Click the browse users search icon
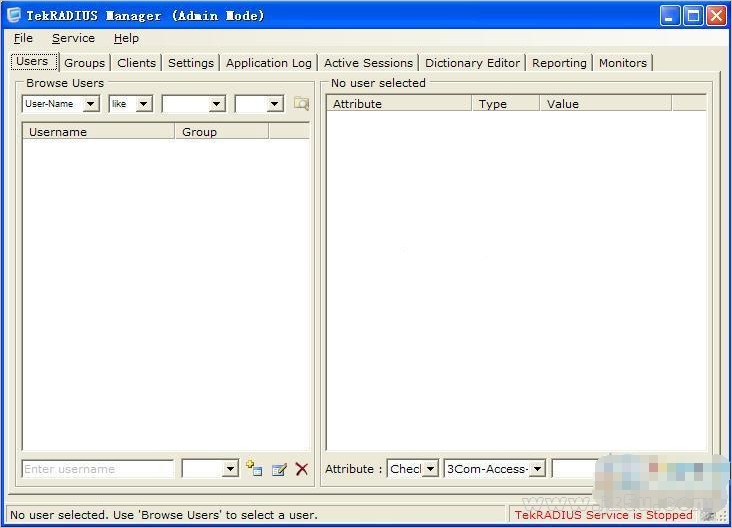Viewport: 732px width, 528px height. 301,104
